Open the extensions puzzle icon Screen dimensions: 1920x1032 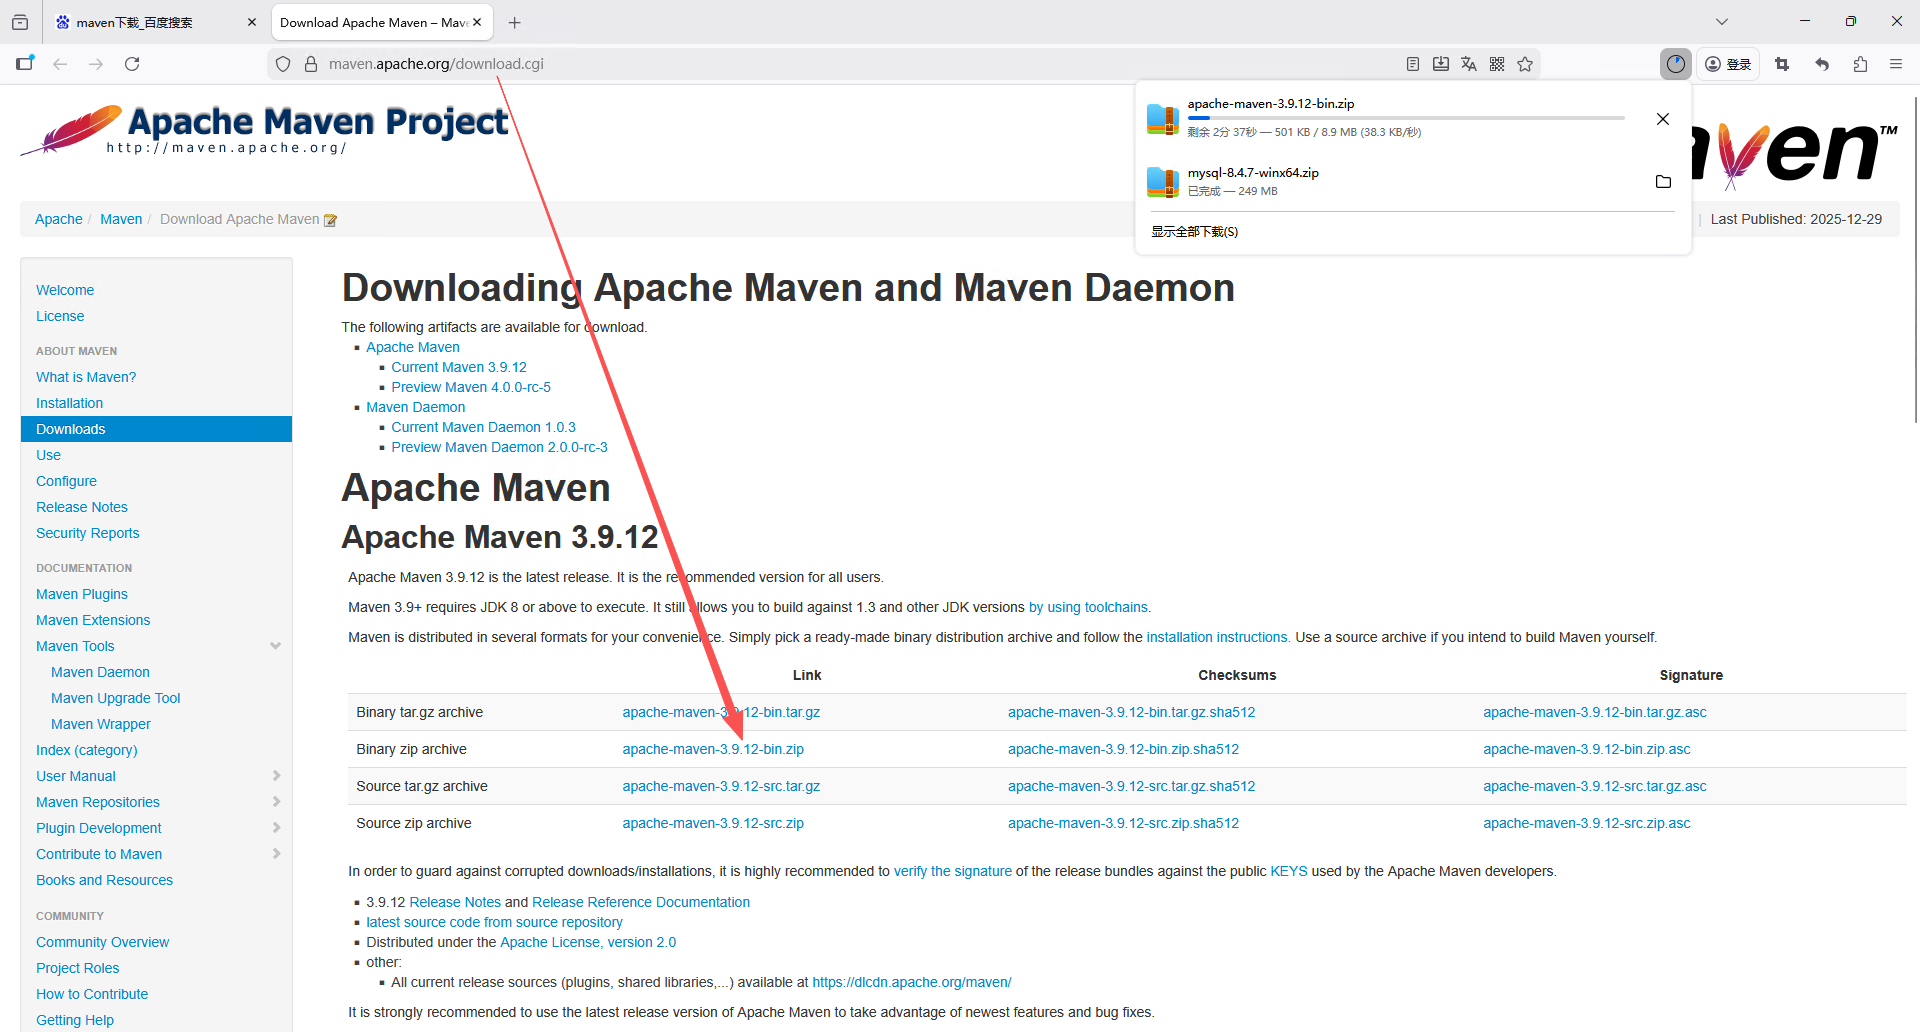click(x=1860, y=64)
